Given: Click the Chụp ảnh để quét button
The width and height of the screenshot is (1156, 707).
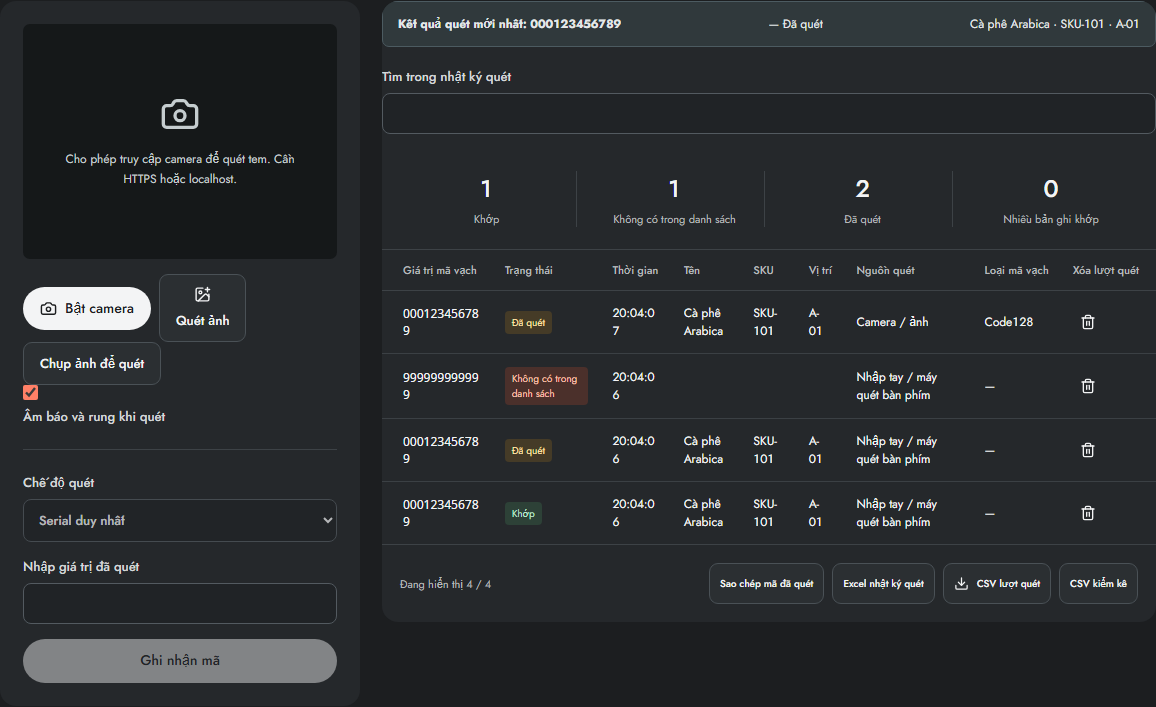Looking at the screenshot, I should [x=91, y=363].
